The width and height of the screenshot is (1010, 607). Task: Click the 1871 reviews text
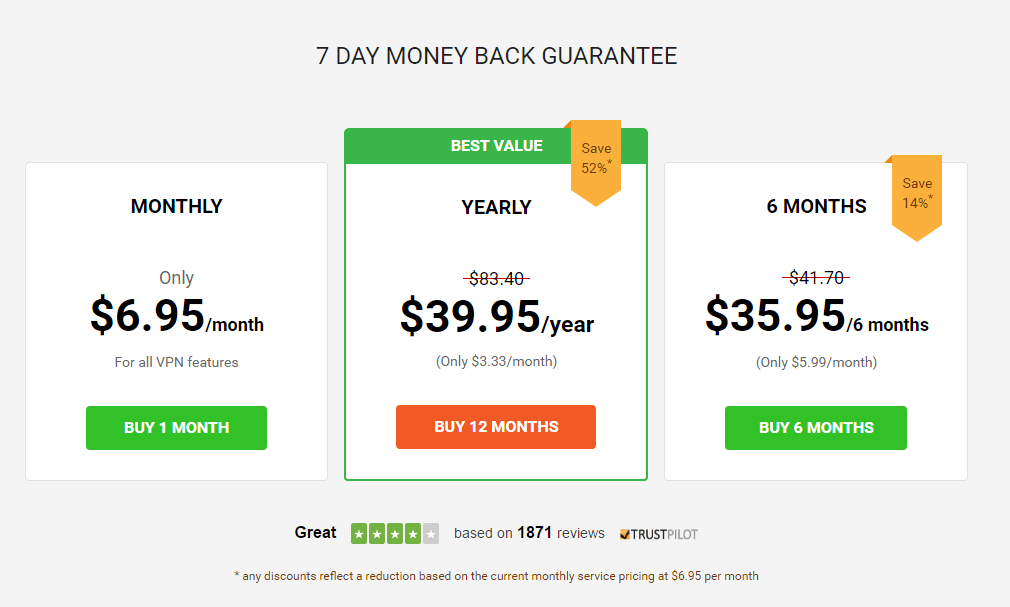click(560, 533)
